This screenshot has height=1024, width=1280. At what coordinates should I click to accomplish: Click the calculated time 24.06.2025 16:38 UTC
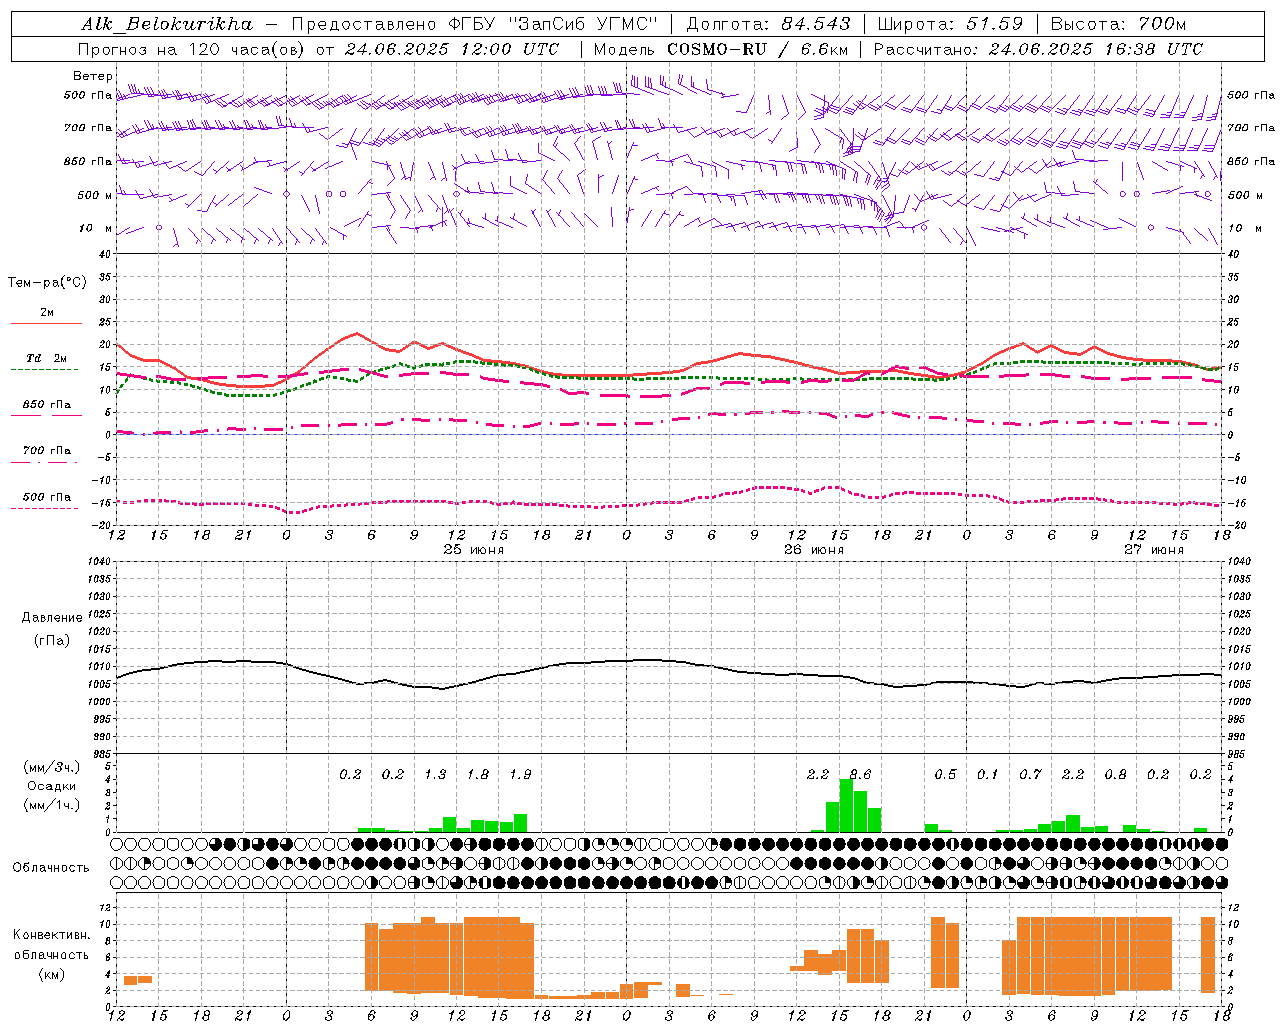coord(1095,49)
